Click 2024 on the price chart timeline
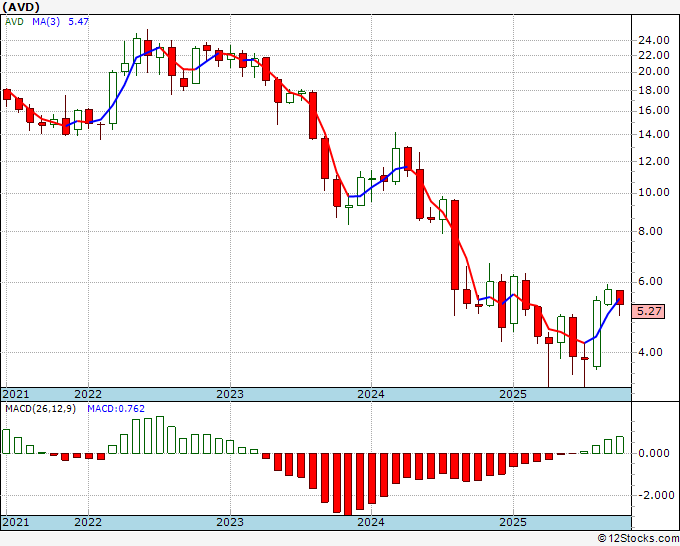 371,394
